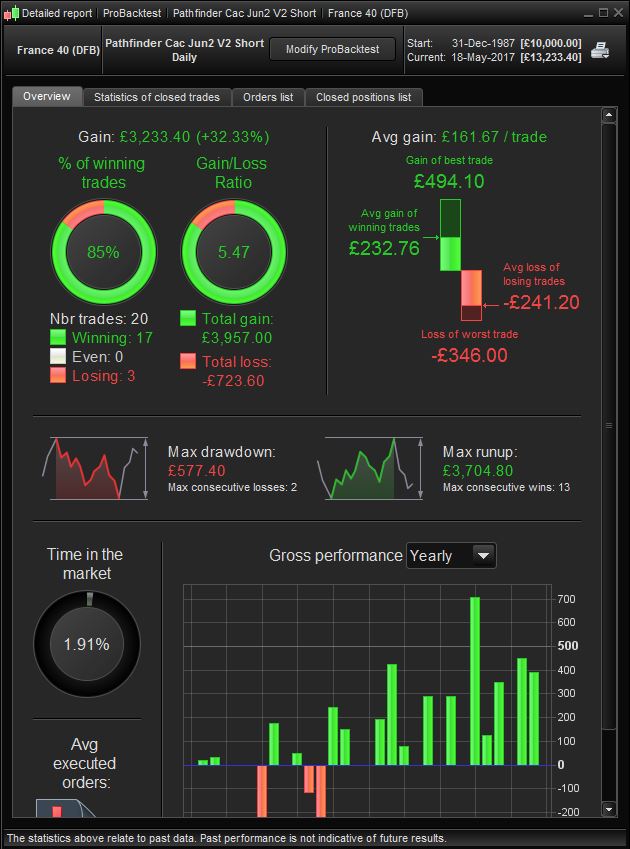The height and width of the screenshot is (849, 630).
Task: Click the max drawdown chart thumbnail
Action: click(x=95, y=469)
